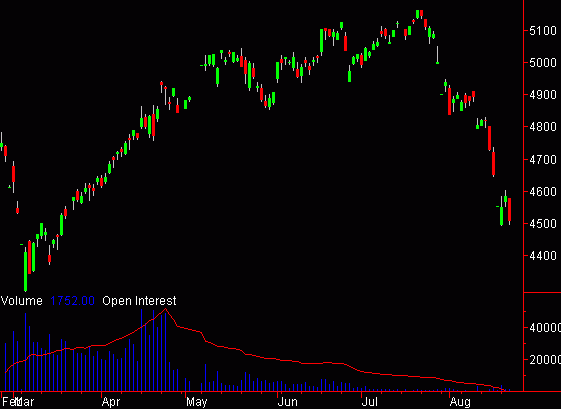Viewport: 561px width, 409px height.
Task: Click the lowest green candlestick in March
Action: pos(25,270)
